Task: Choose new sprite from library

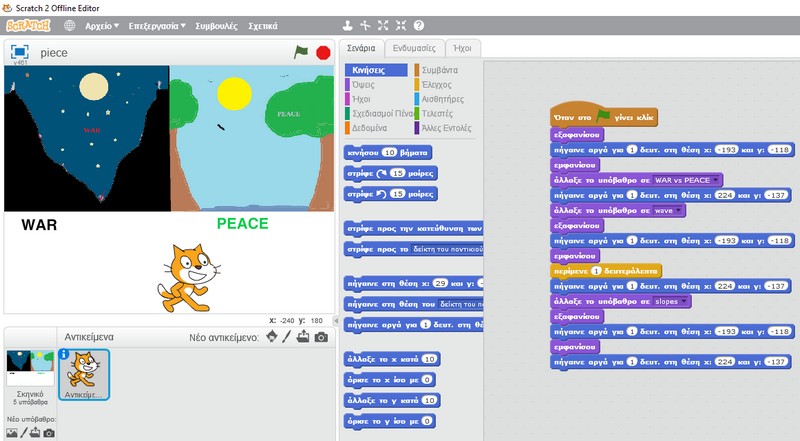Action: coord(270,338)
